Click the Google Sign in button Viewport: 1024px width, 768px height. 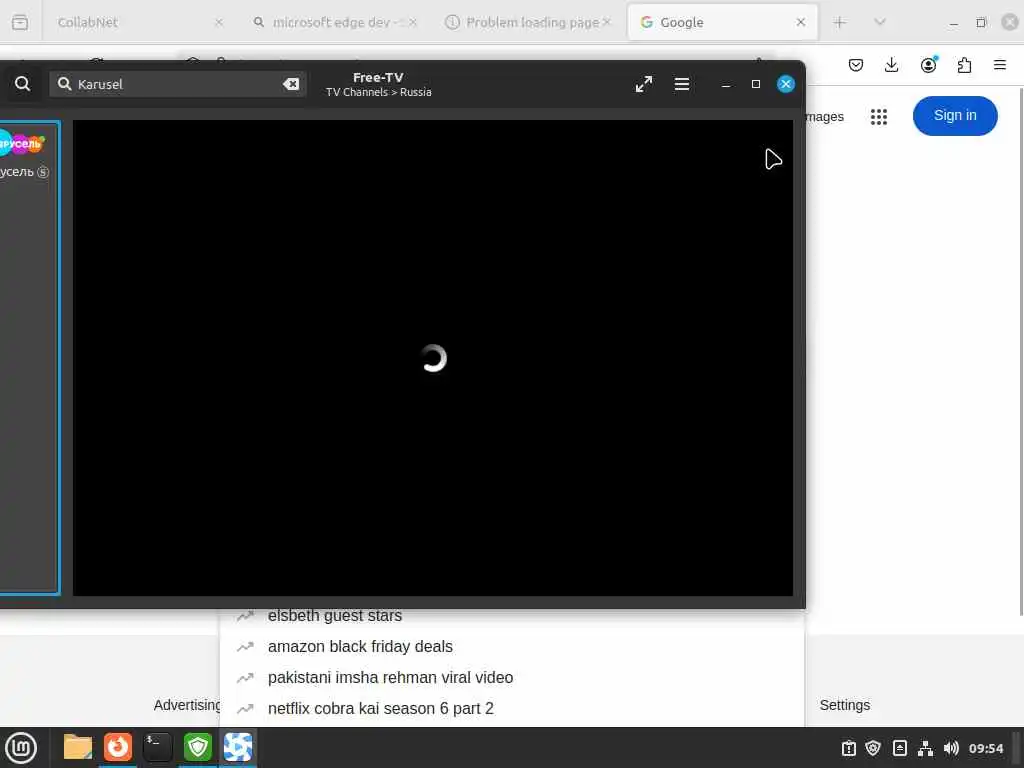coord(955,116)
